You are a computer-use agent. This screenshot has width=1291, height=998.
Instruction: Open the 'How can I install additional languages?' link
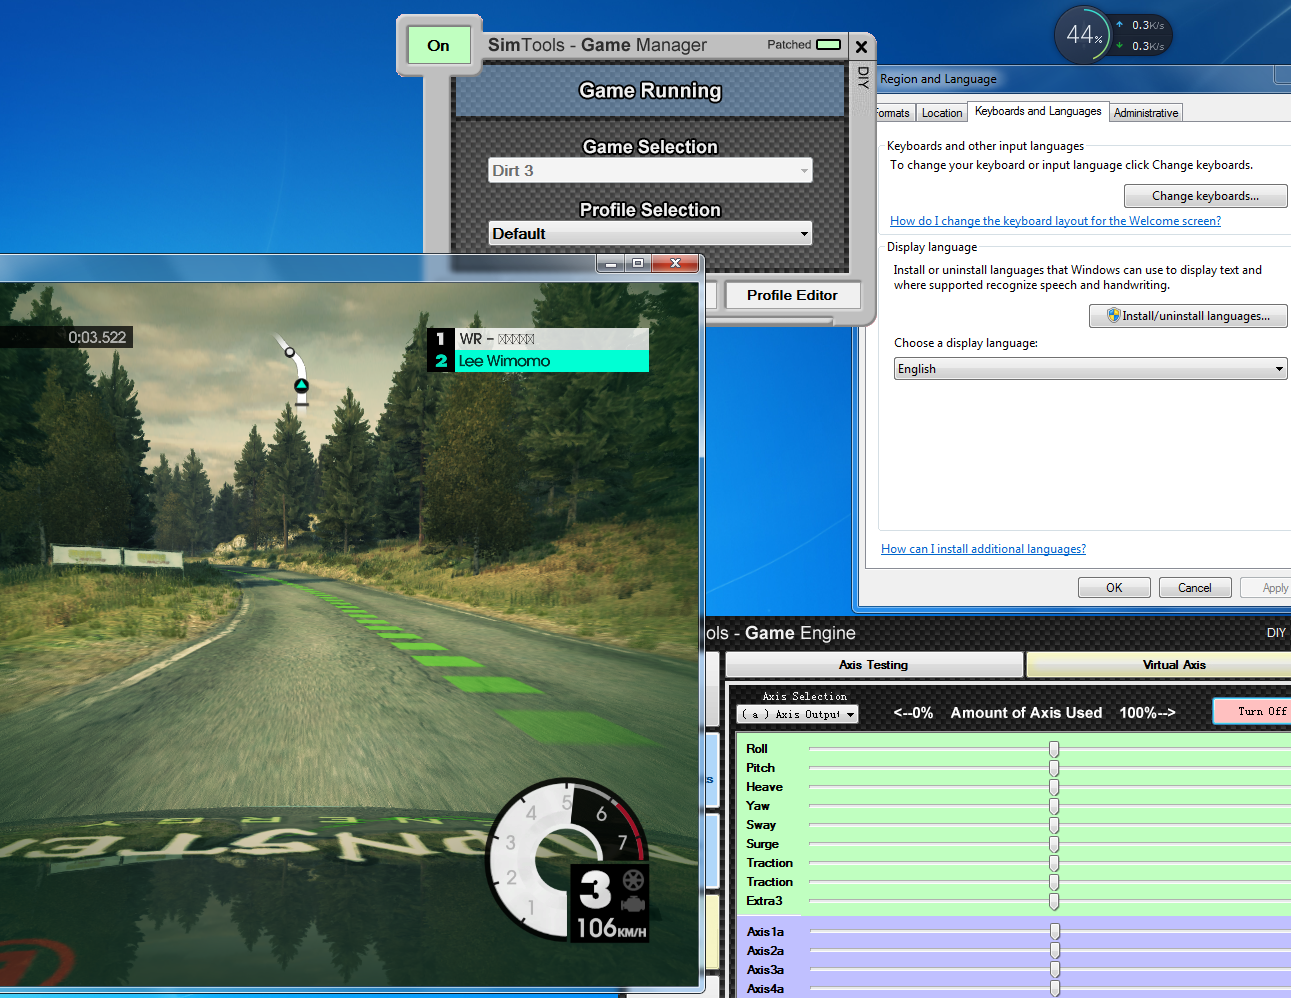click(x=983, y=549)
